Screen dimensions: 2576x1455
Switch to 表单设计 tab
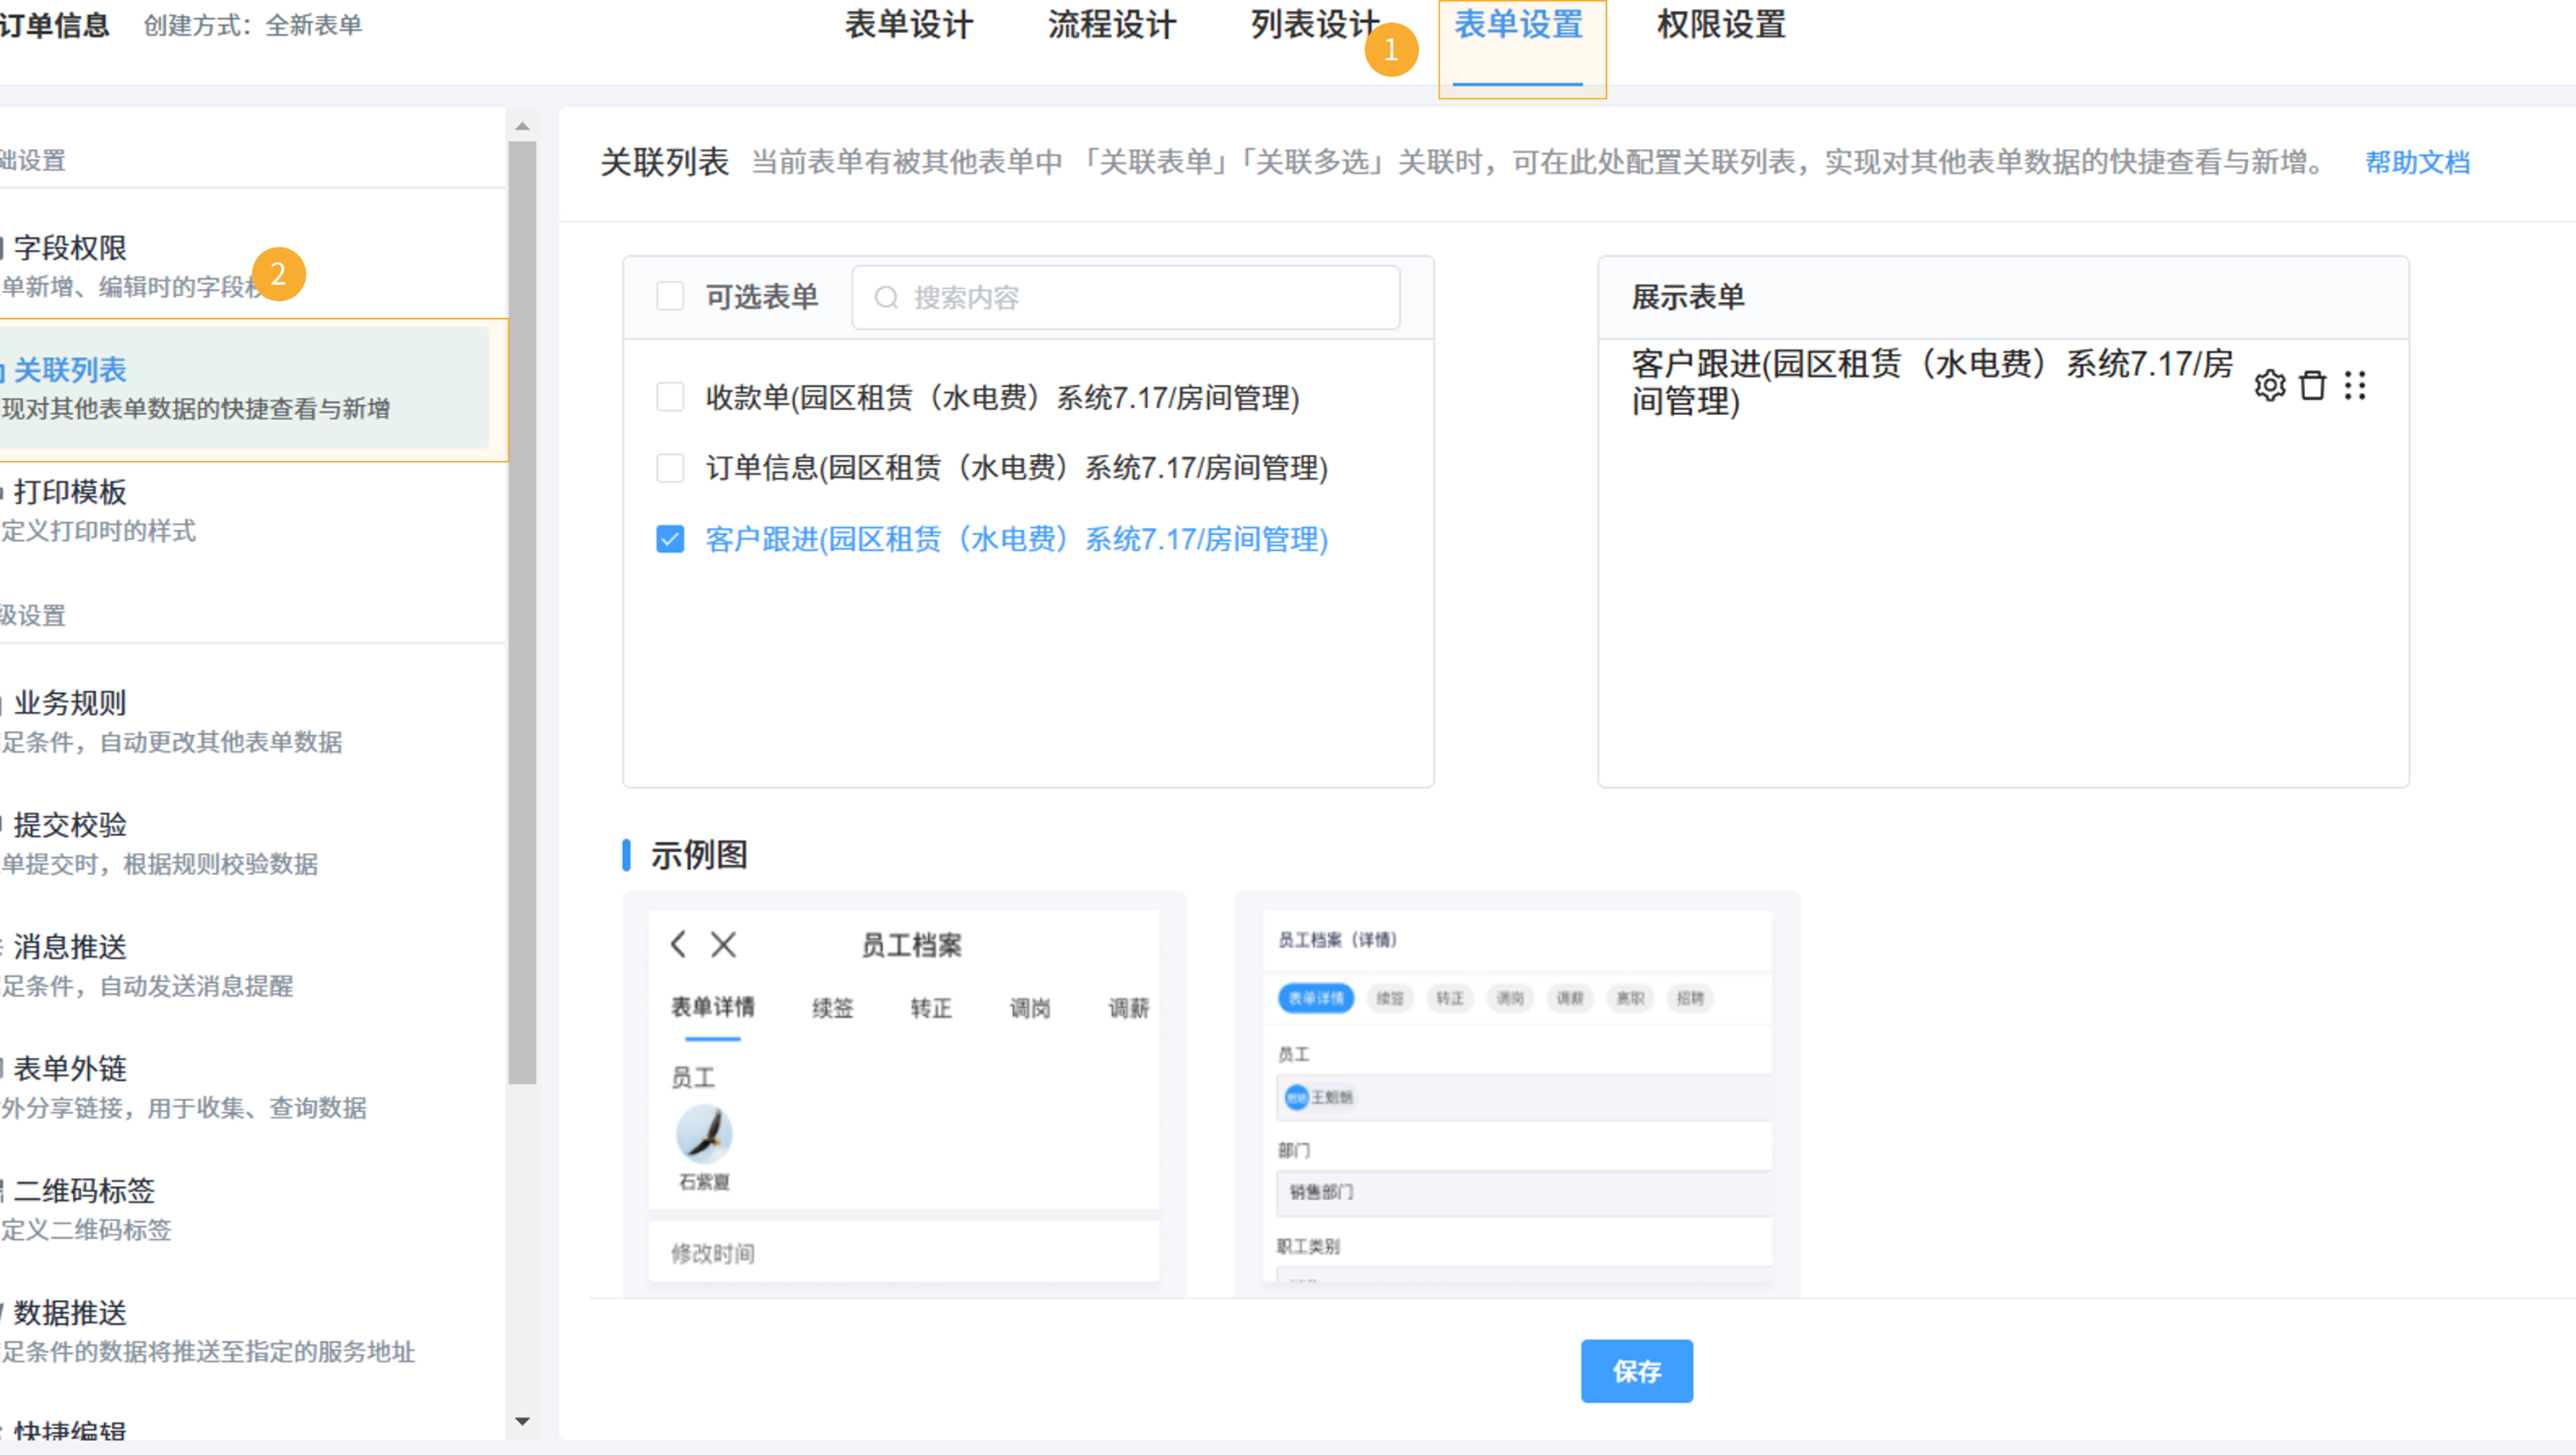pos(908,25)
